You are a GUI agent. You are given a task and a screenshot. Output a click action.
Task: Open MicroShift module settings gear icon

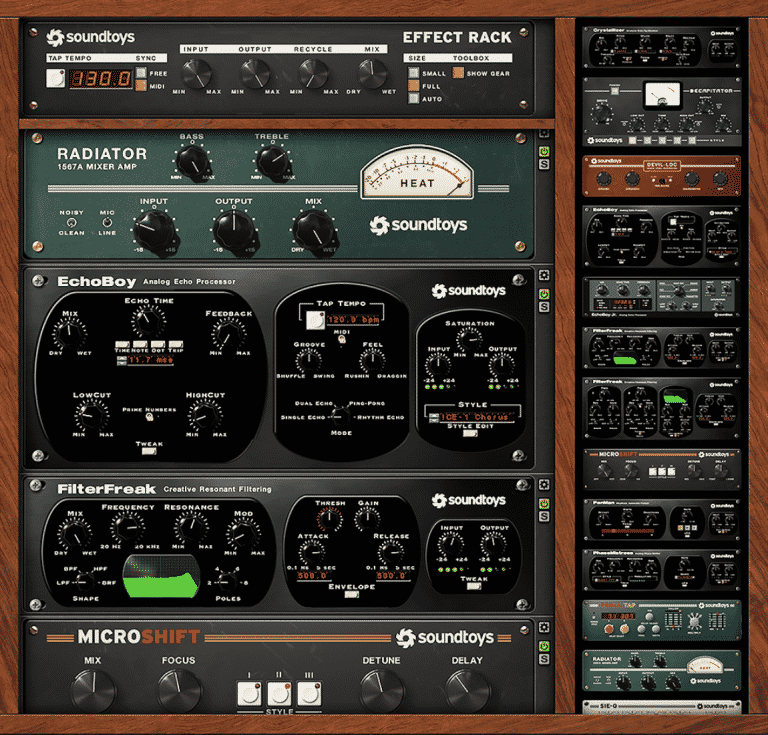pos(544,627)
